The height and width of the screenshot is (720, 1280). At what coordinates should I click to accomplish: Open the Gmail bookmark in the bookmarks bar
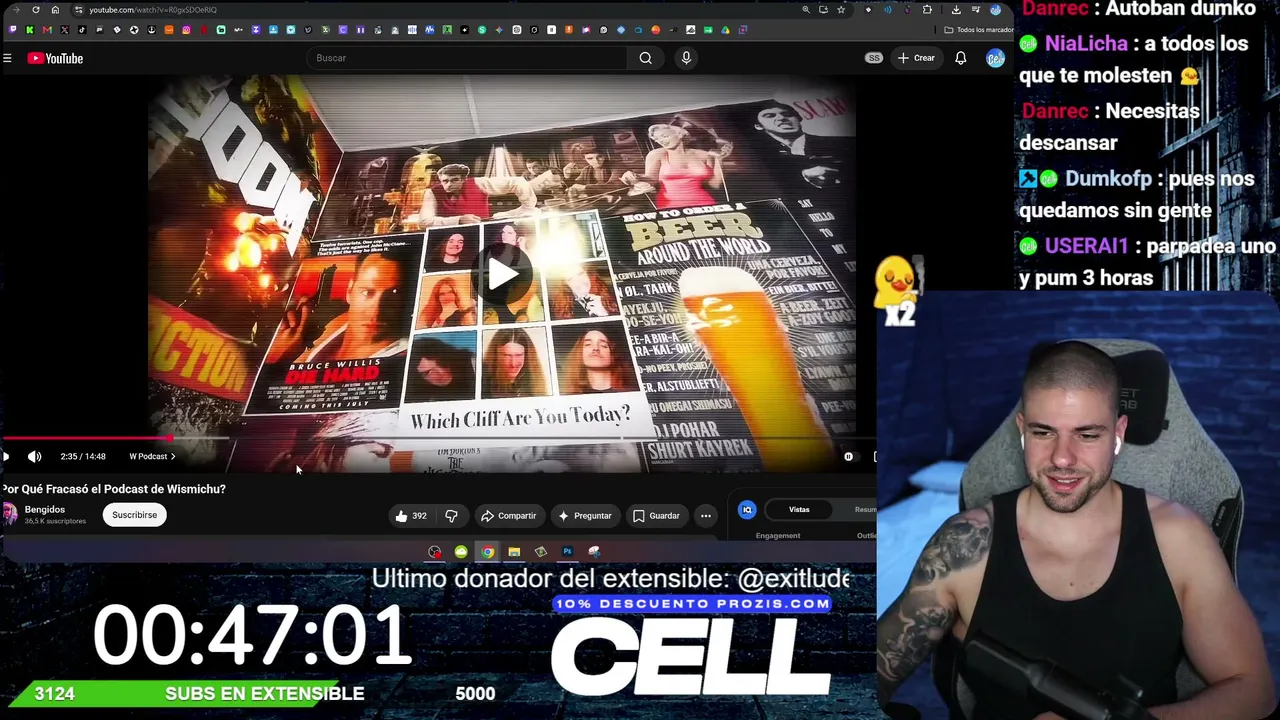click(x=47, y=30)
